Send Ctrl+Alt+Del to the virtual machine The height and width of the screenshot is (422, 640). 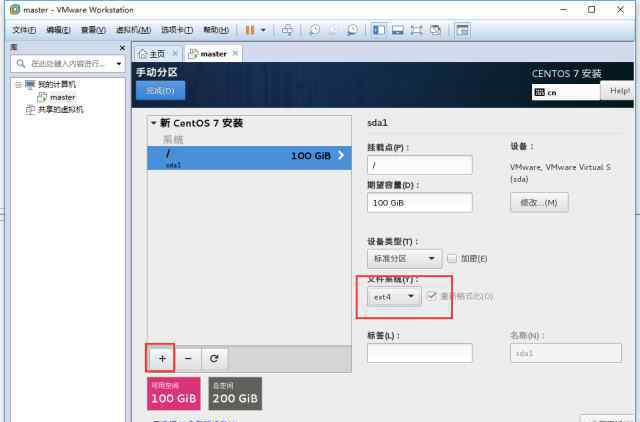(x=287, y=30)
